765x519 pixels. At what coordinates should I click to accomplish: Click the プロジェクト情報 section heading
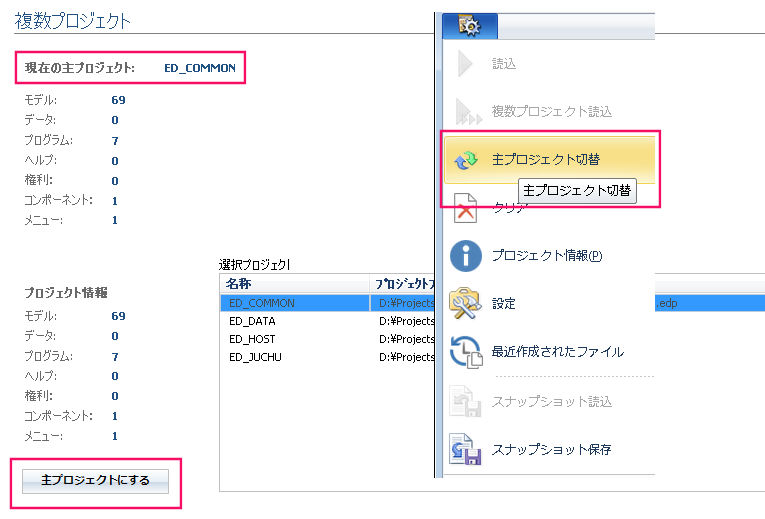(x=66, y=293)
